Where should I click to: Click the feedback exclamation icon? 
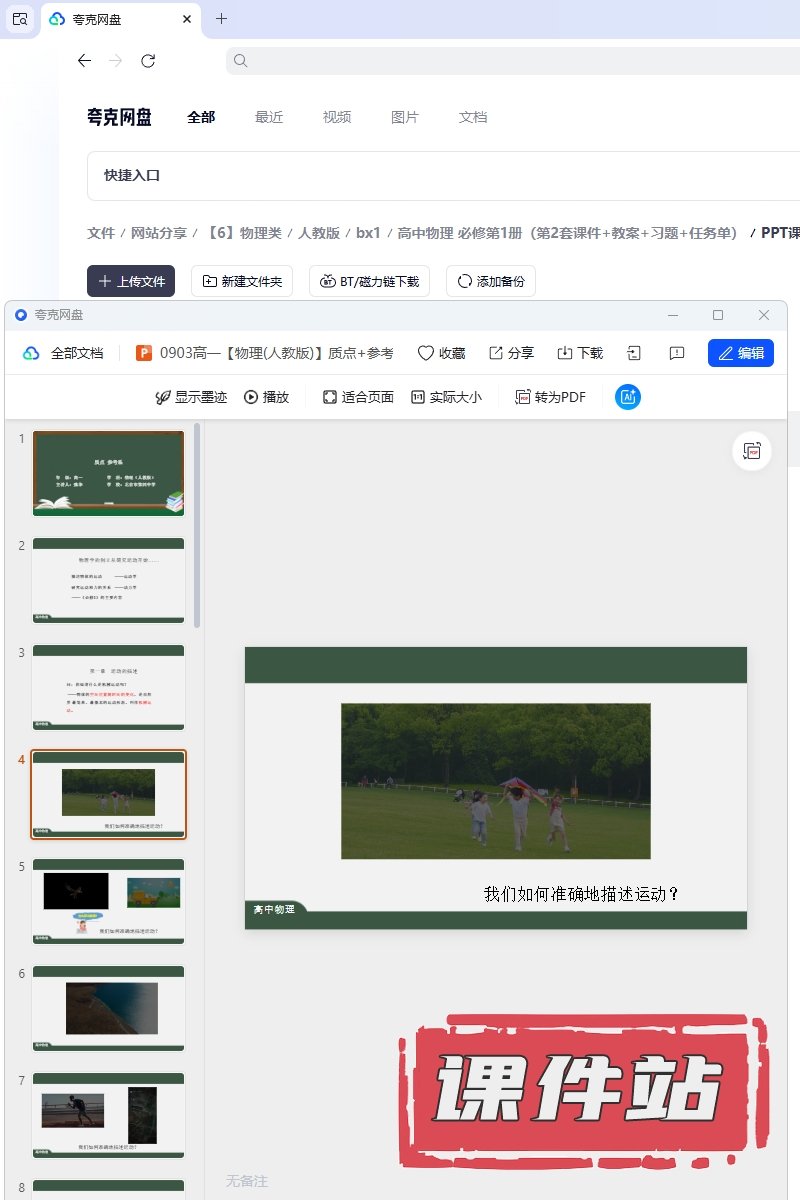[677, 353]
